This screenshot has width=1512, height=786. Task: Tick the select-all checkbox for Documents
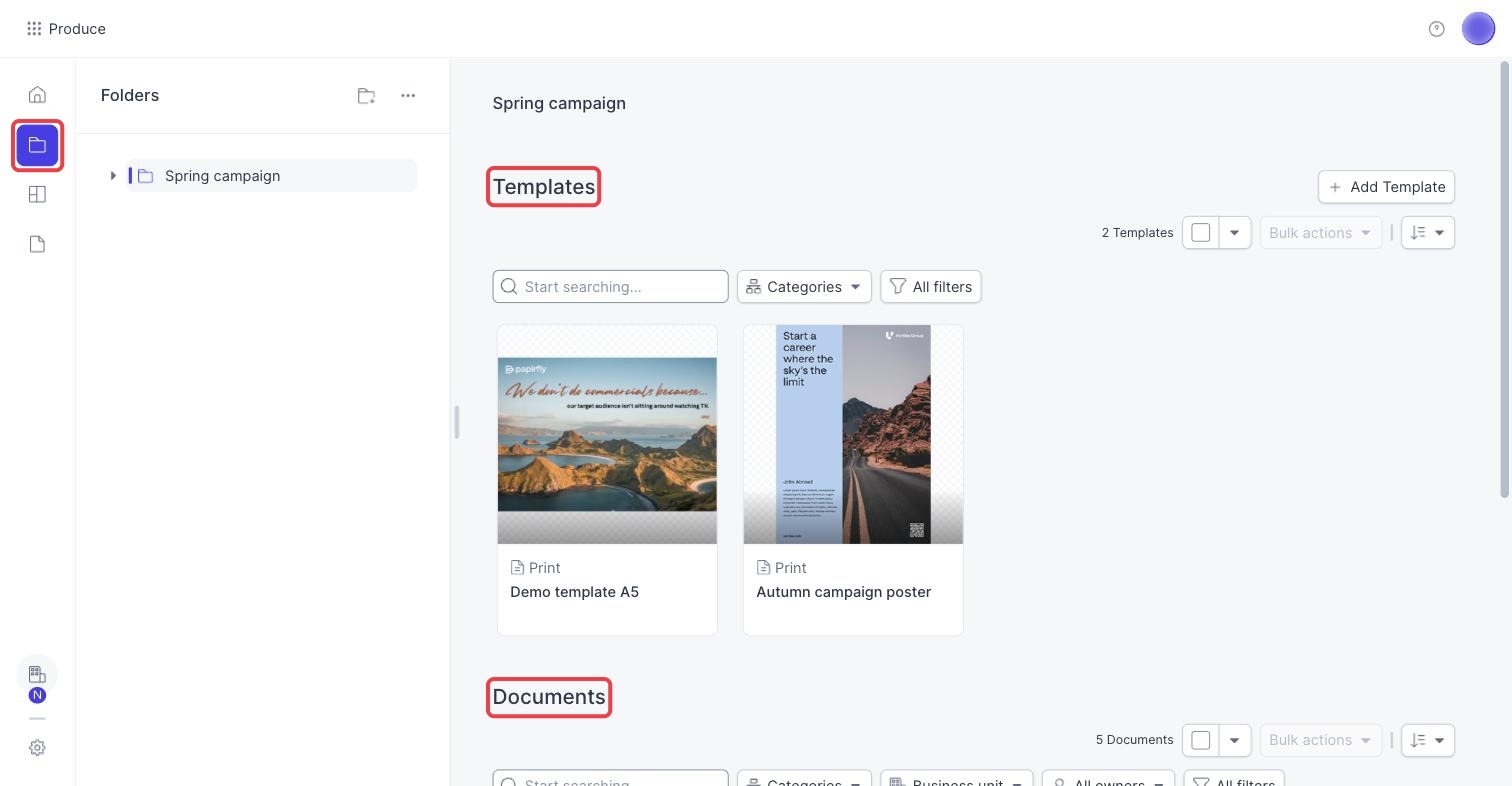pos(1201,741)
